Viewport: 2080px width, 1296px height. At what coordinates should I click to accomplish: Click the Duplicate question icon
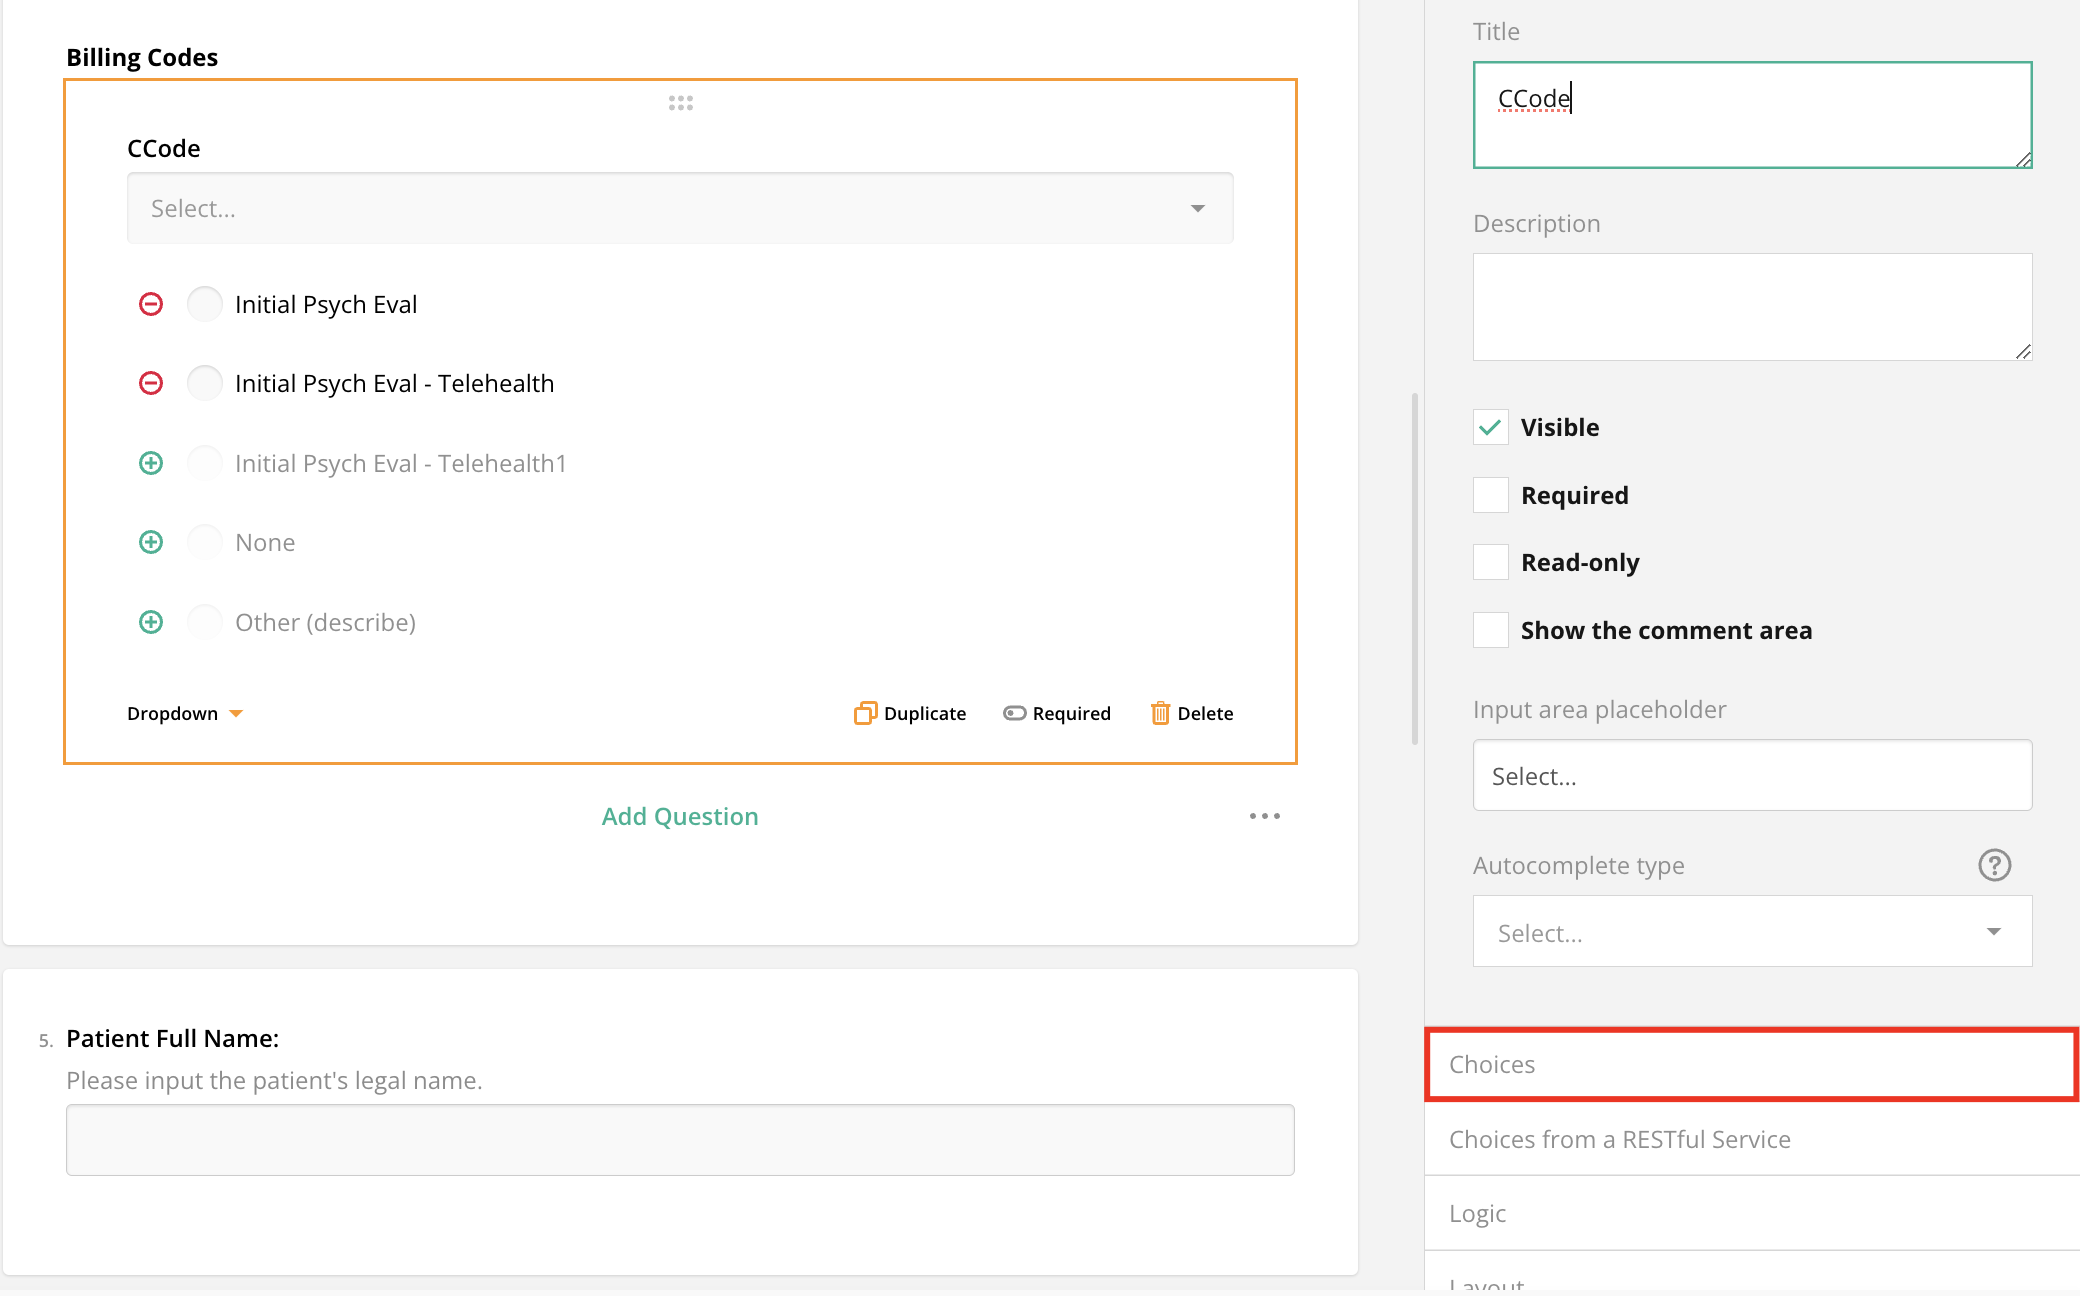pyautogui.click(x=865, y=713)
